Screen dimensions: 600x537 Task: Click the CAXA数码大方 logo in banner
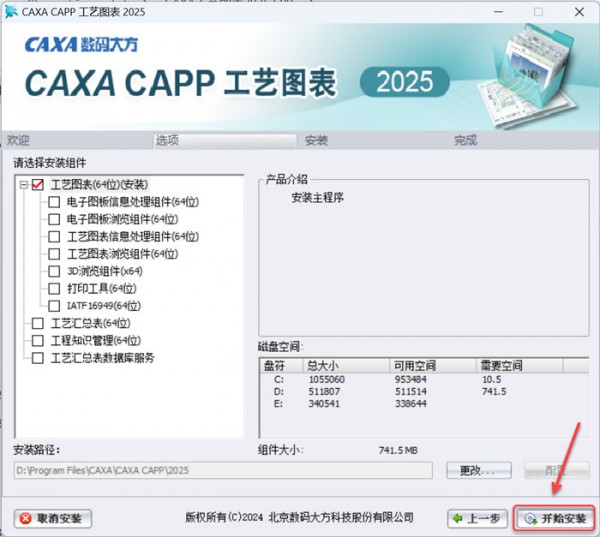82,45
